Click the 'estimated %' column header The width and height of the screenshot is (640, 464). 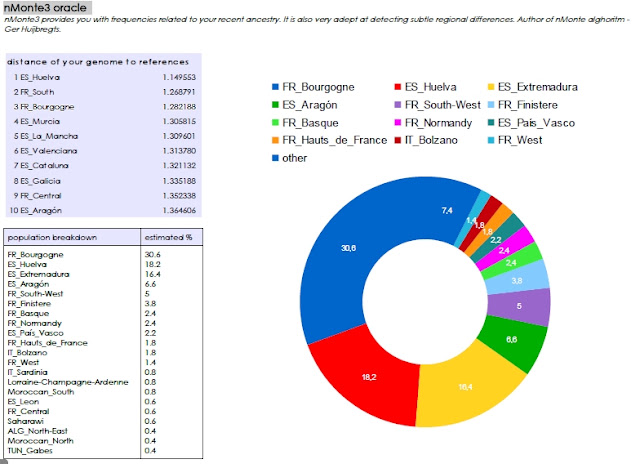coord(168,237)
